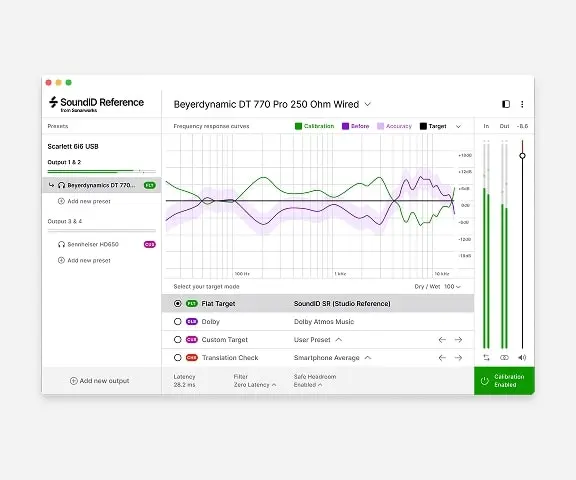The image size is (576, 480).
Task: Open the three-dot more options menu
Action: point(522,104)
